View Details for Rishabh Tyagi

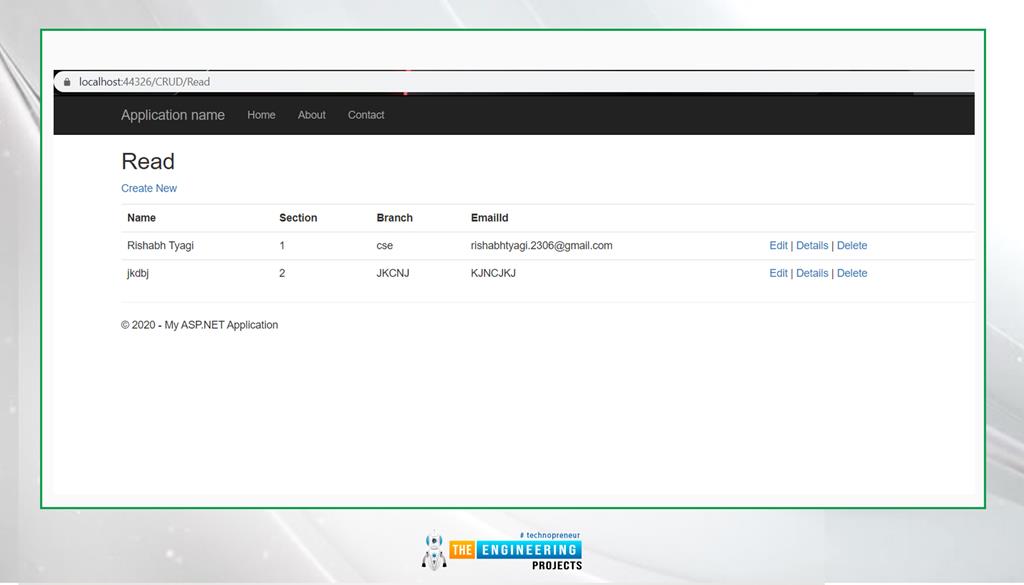[812, 246]
